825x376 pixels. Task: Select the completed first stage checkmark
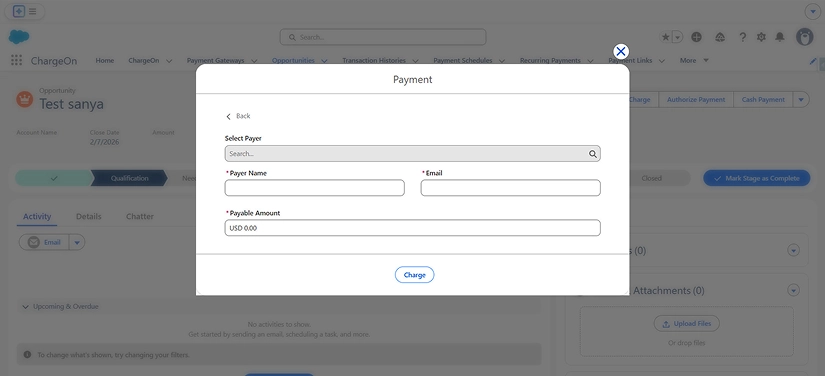pyautogui.click(x=54, y=178)
